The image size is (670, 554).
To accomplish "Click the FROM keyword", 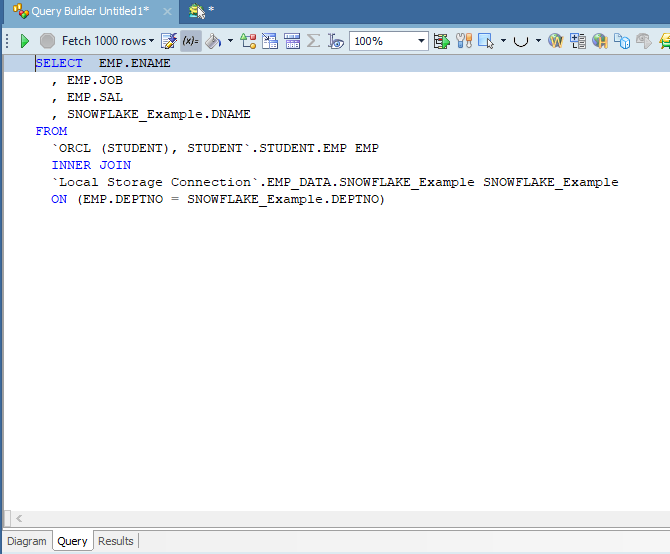I will (x=51, y=131).
